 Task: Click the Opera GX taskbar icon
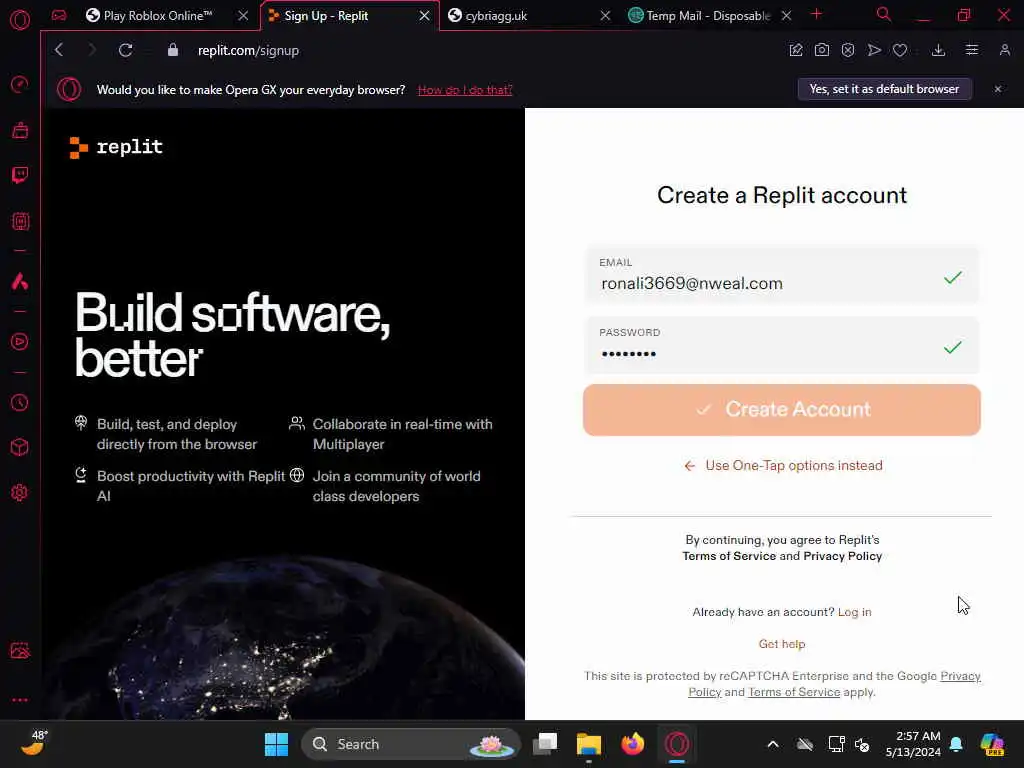coord(677,744)
